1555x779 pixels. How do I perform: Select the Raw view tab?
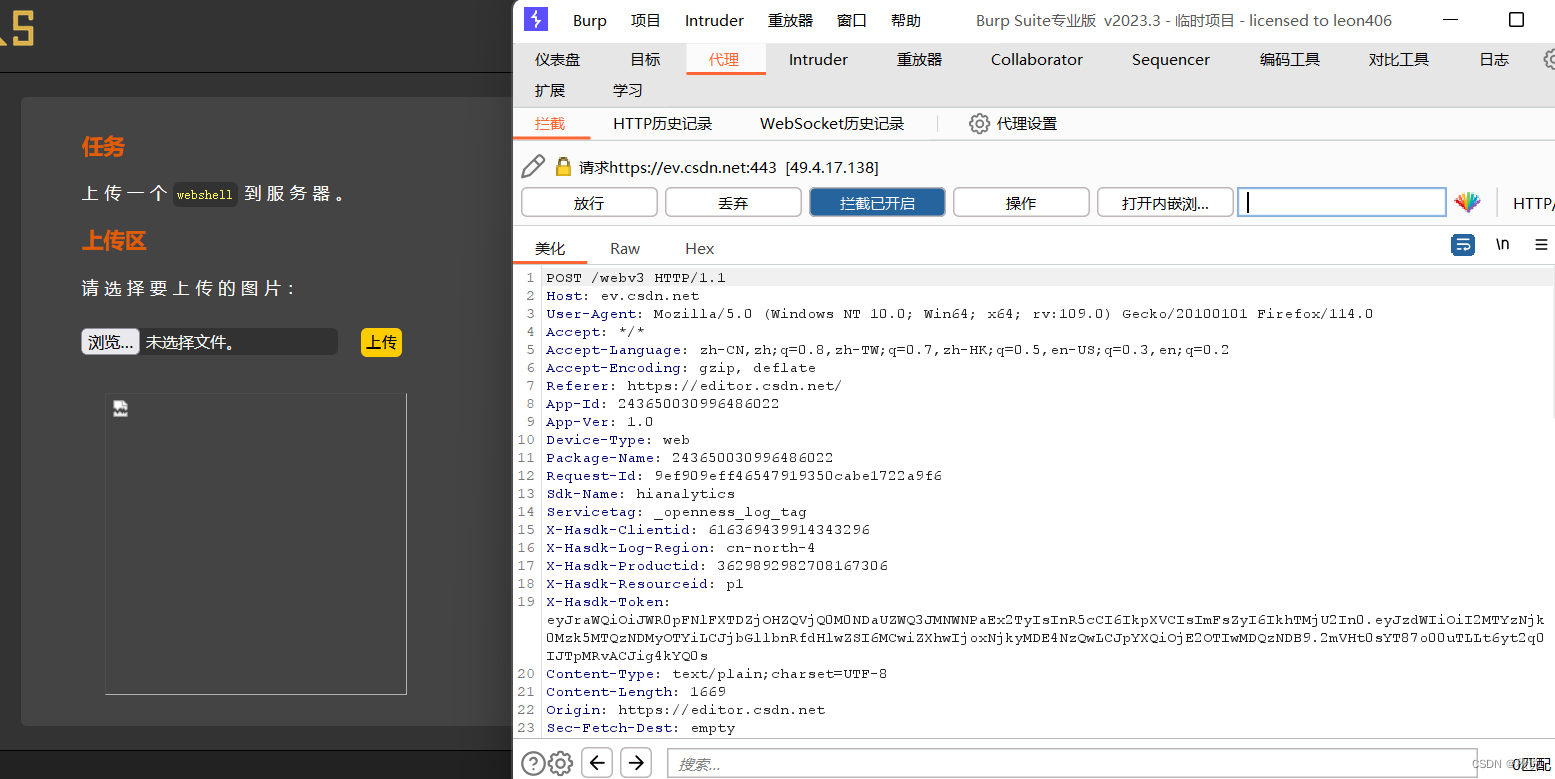[625, 248]
